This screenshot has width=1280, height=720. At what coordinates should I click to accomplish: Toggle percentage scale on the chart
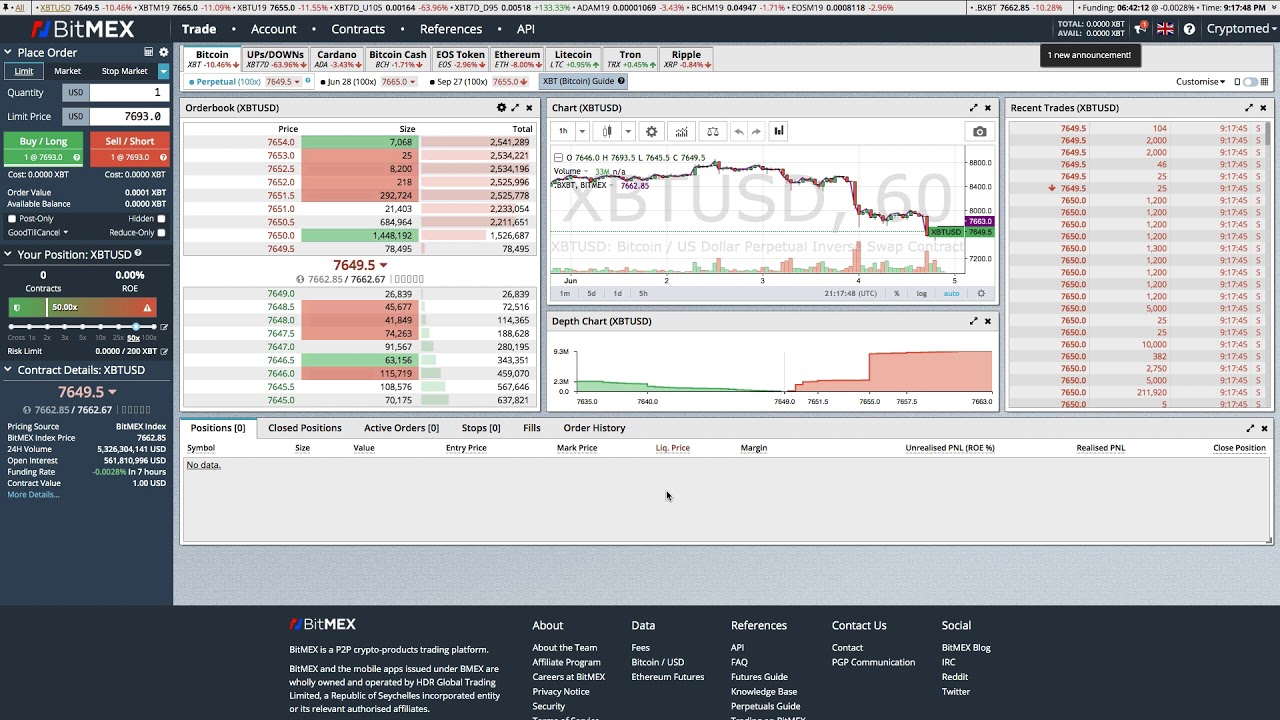(x=896, y=293)
